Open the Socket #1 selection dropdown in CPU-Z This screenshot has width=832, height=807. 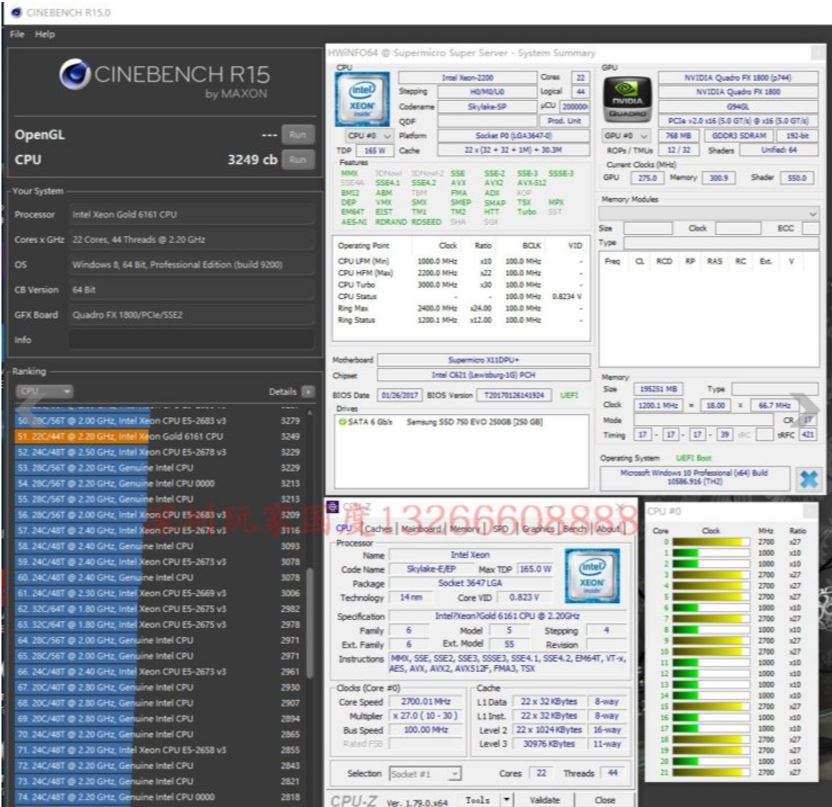coord(425,774)
